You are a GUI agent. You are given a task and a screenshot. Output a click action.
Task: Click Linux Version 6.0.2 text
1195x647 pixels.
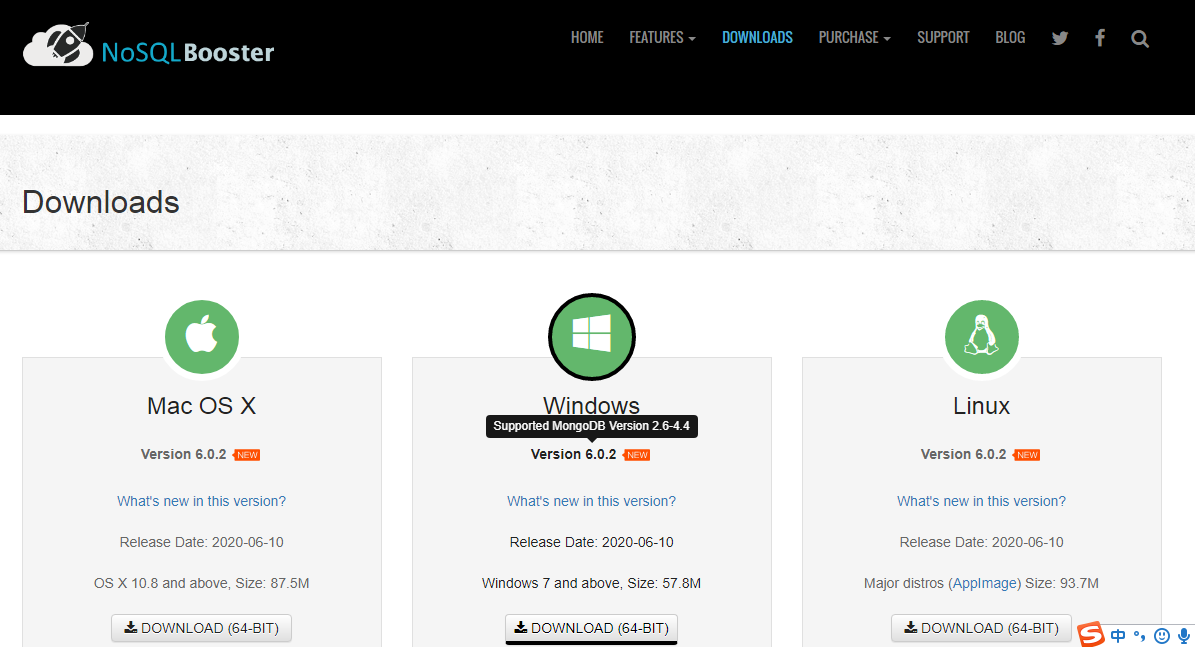tap(964, 454)
